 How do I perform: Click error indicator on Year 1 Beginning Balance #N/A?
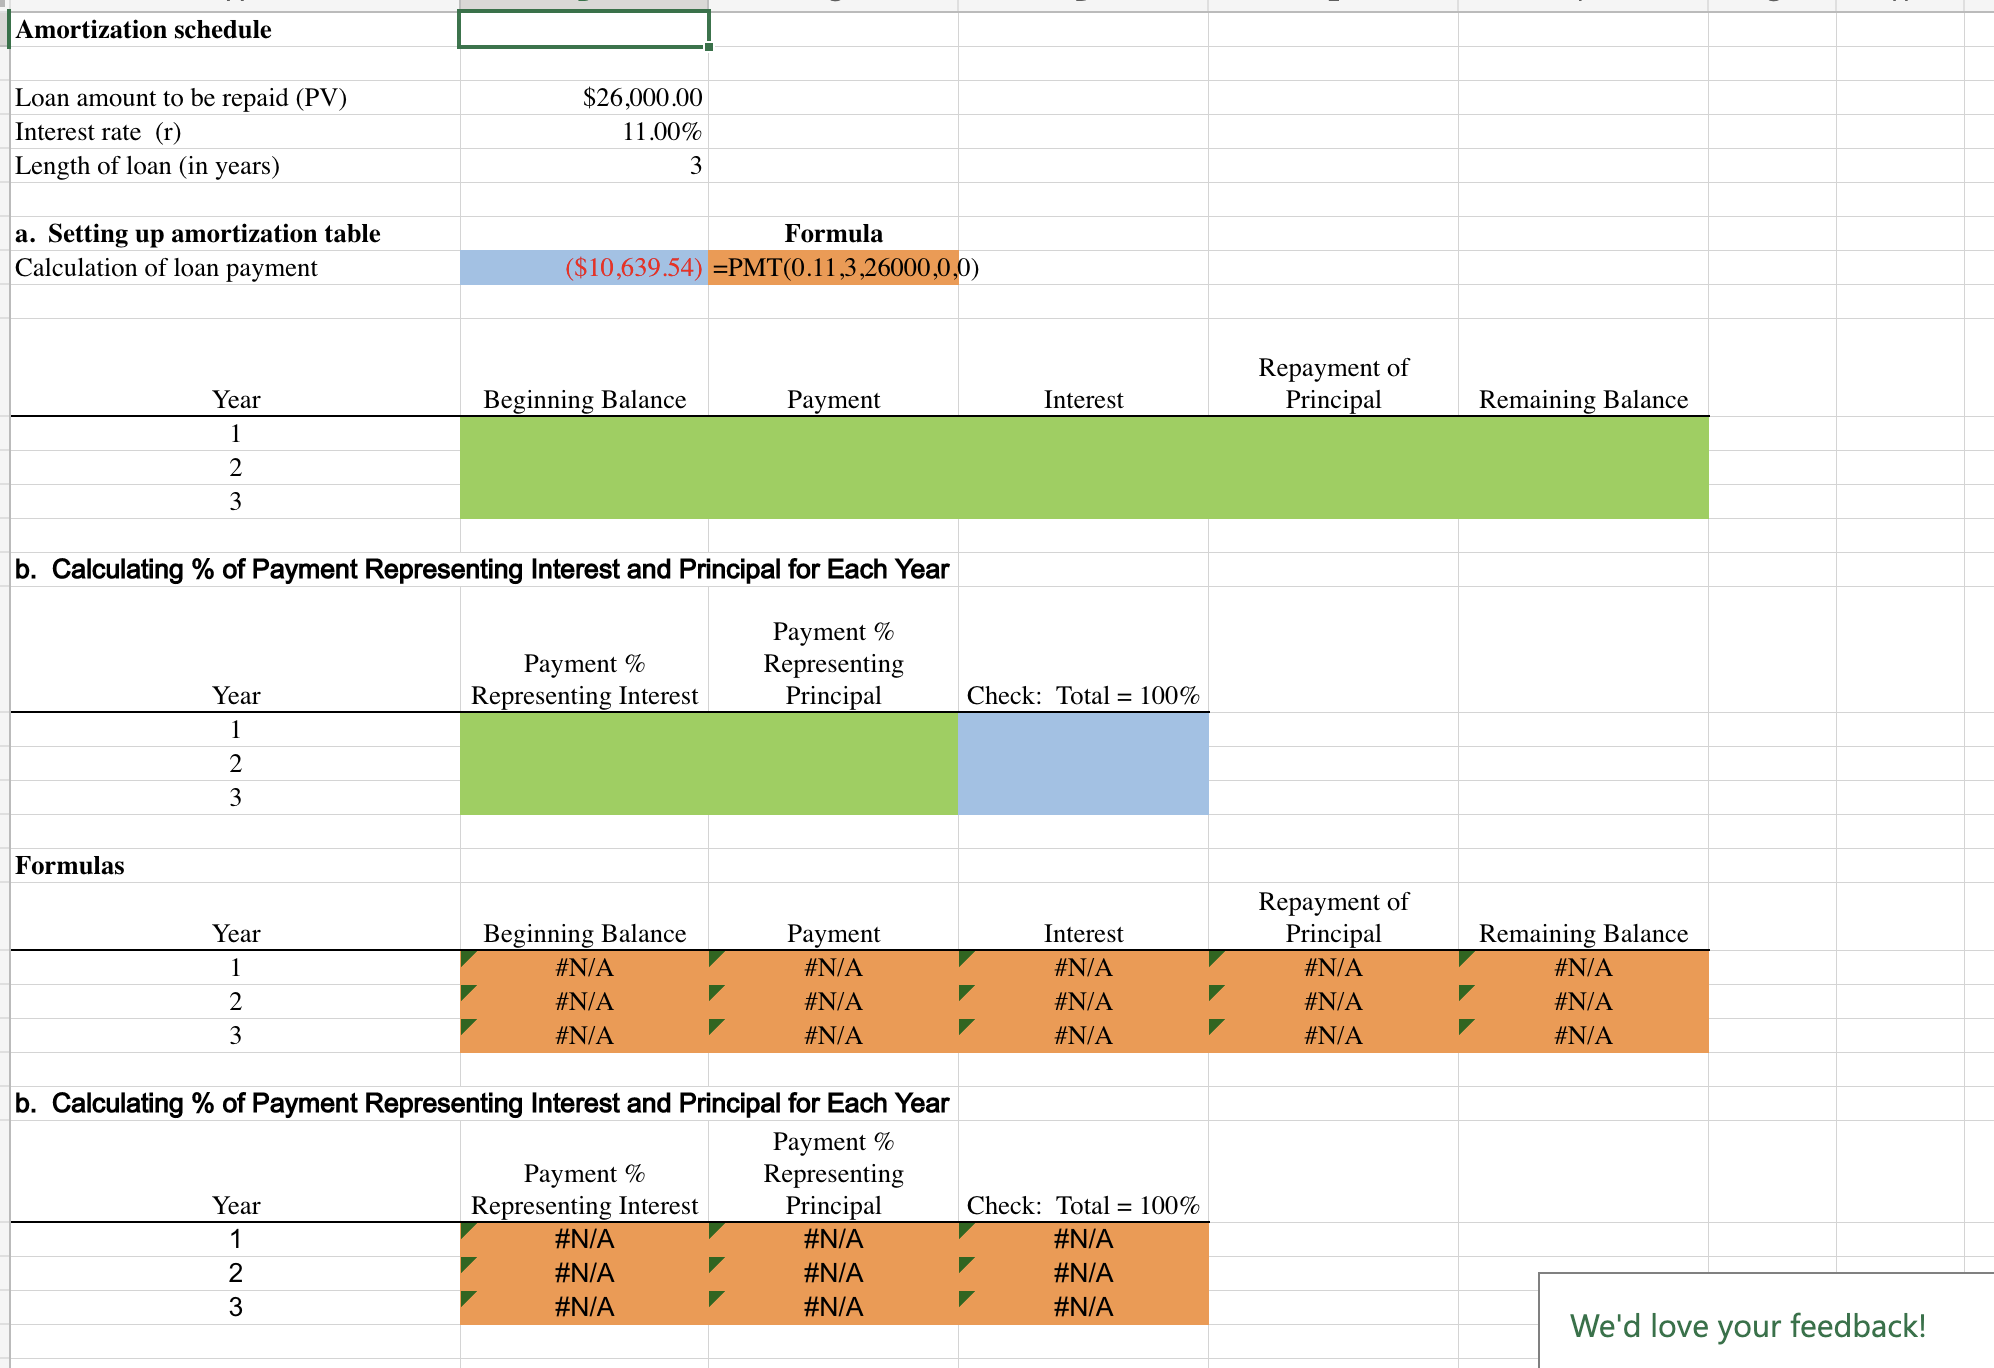[x=467, y=958]
